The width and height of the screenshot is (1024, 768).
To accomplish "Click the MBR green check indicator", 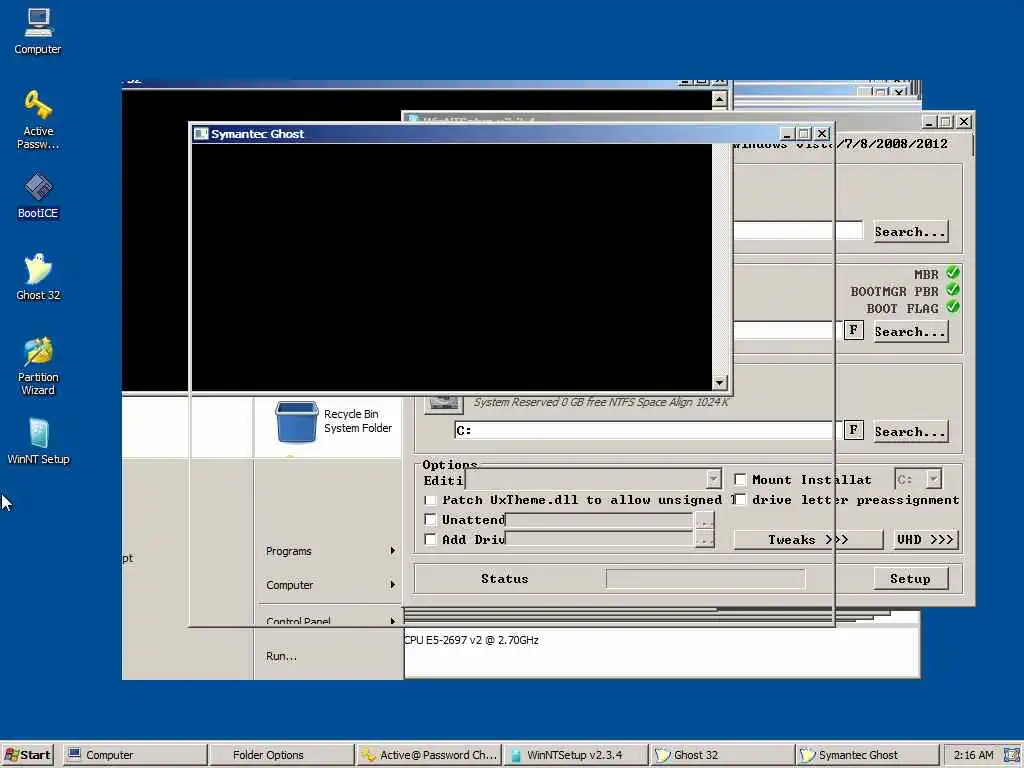I will click(x=953, y=273).
